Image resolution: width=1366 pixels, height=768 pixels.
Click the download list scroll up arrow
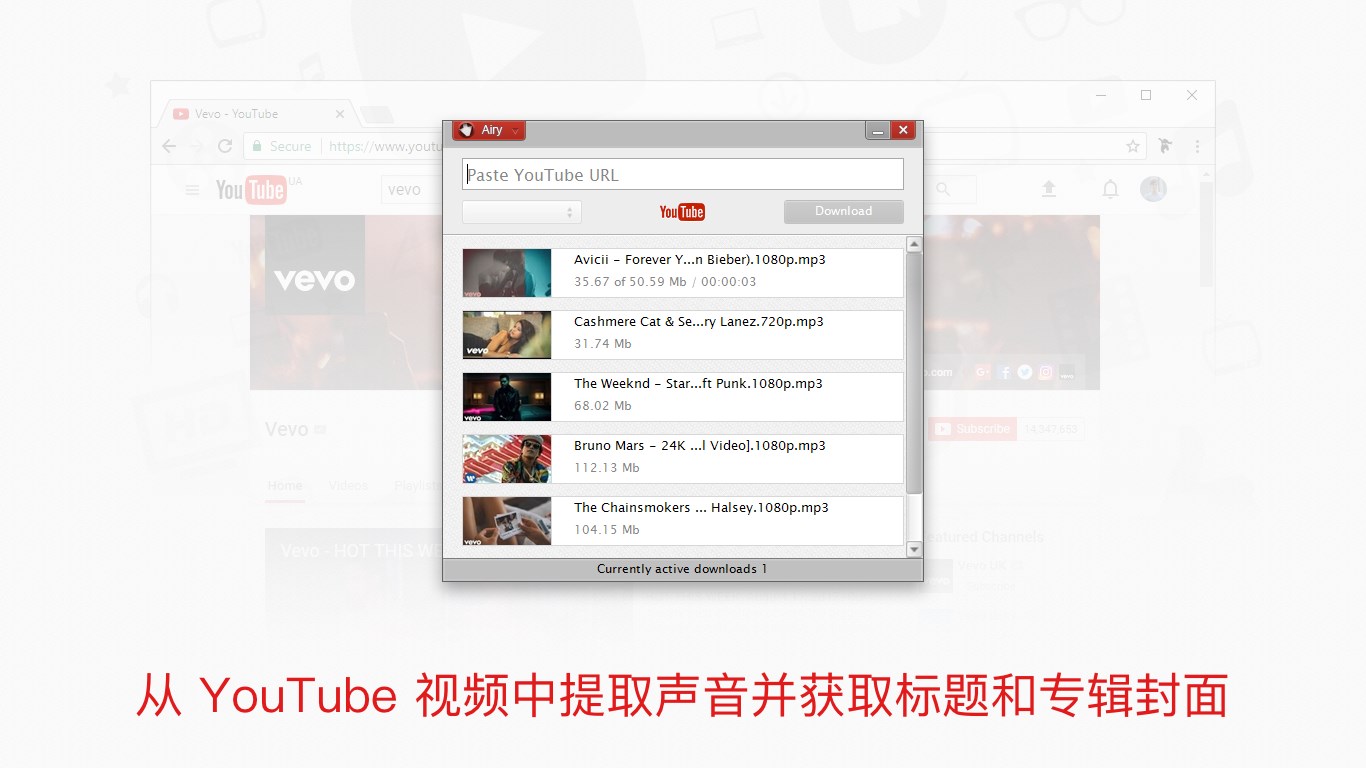(914, 244)
